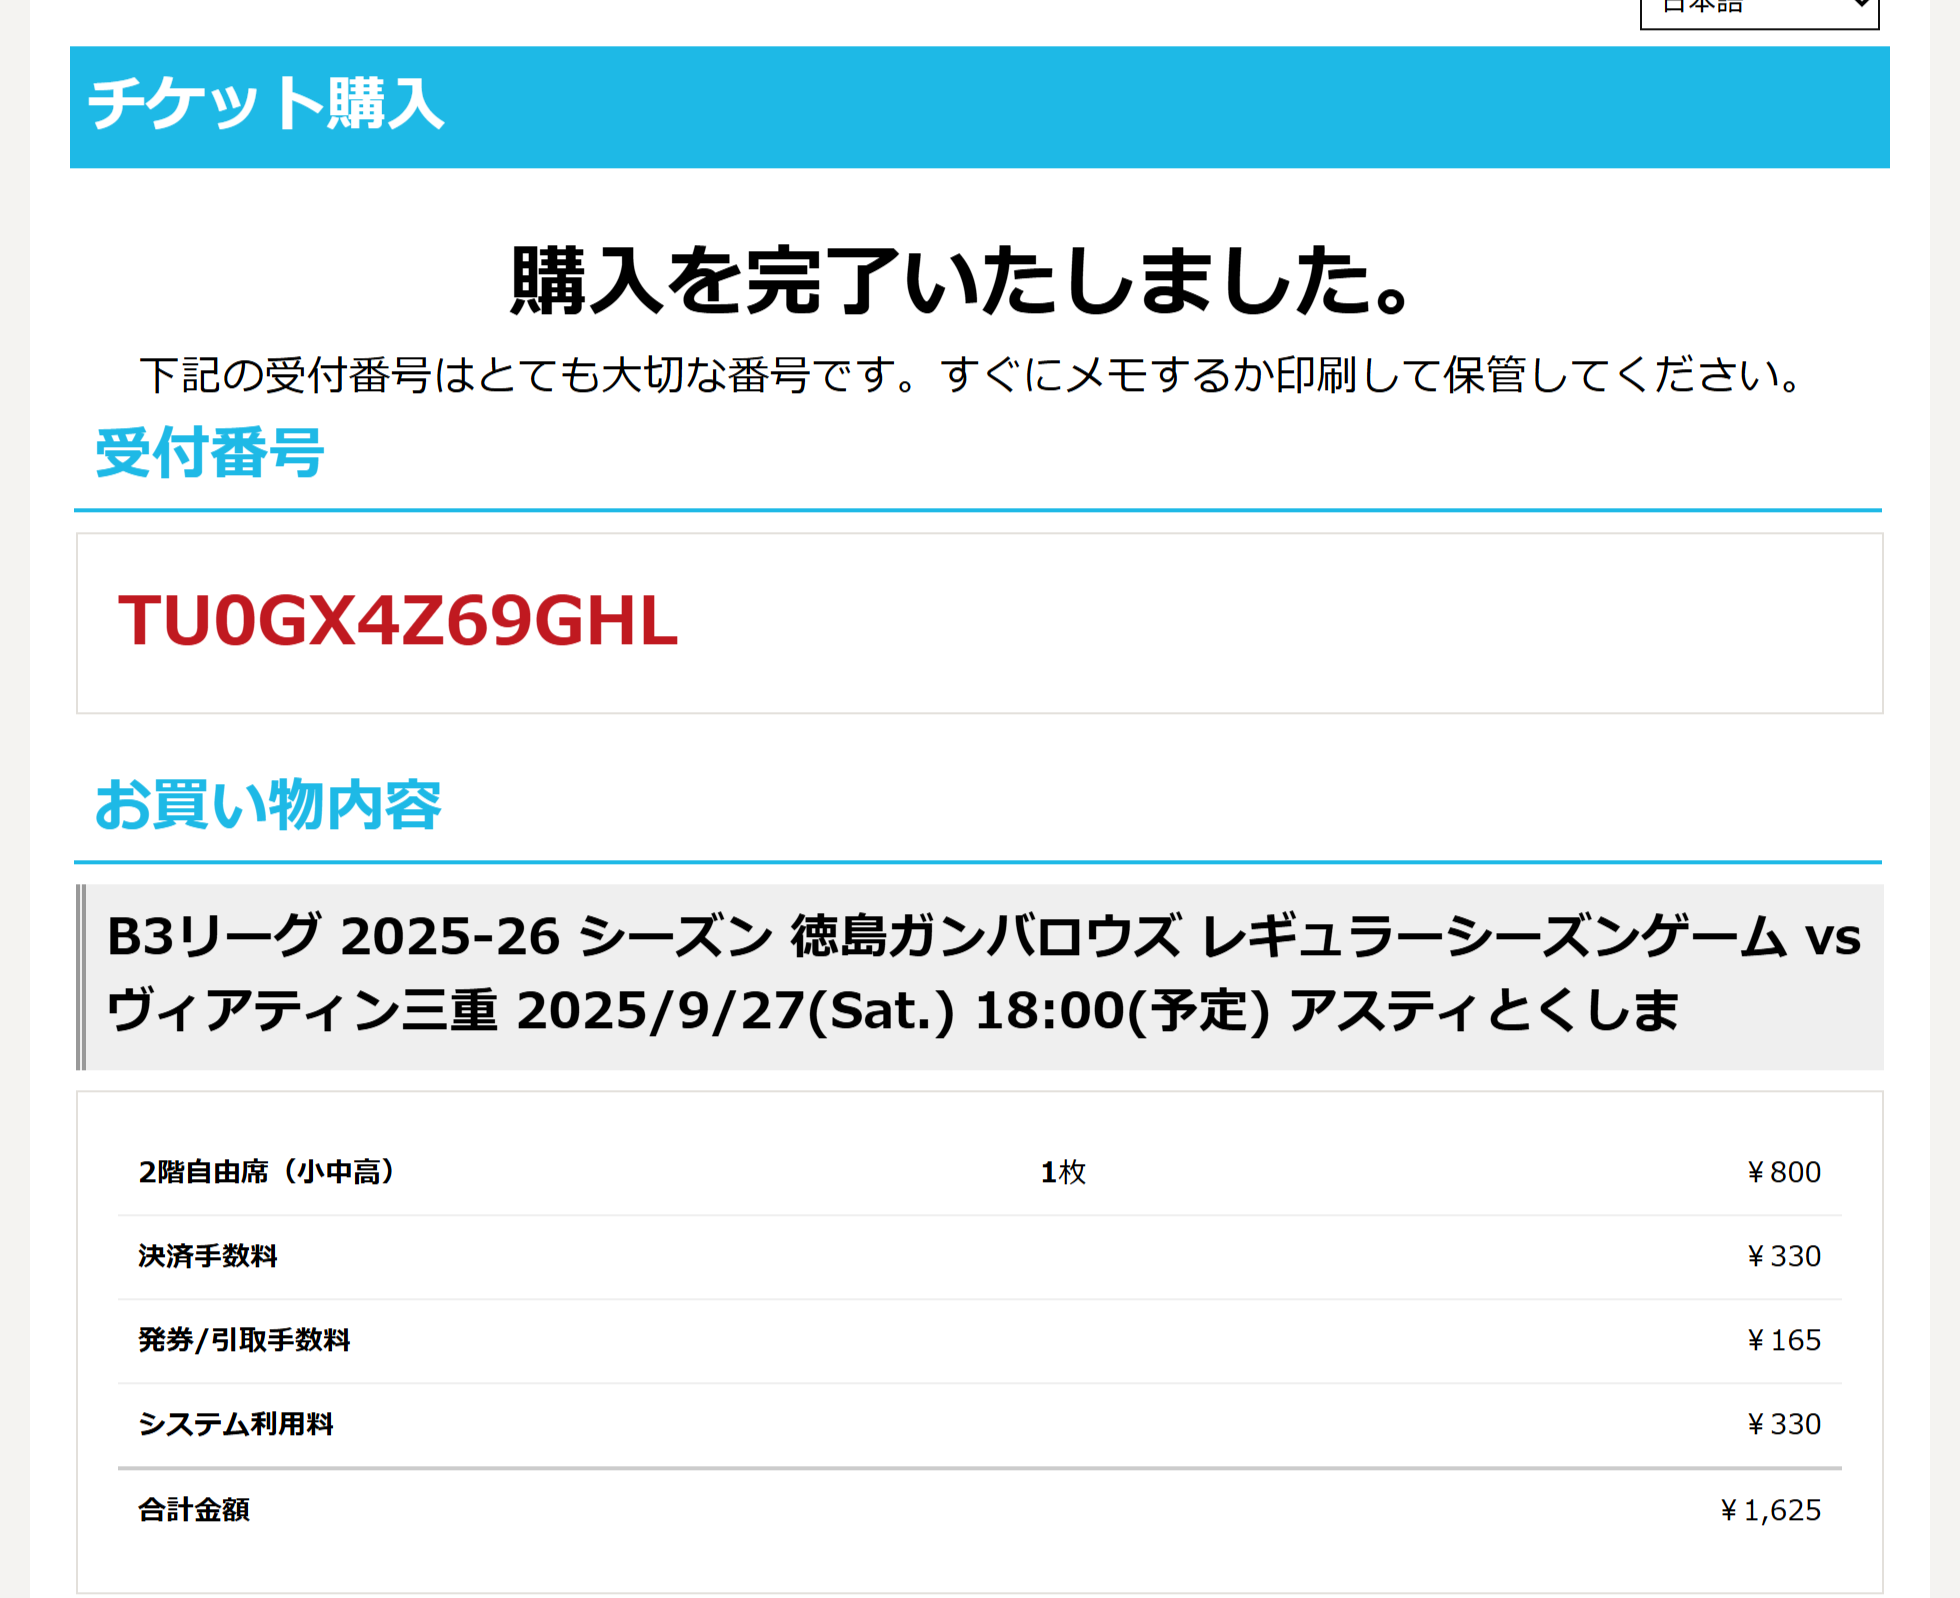Click the お買い物内容 section heading
Image resolution: width=1960 pixels, height=1598 pixels.
pos(267,805)
